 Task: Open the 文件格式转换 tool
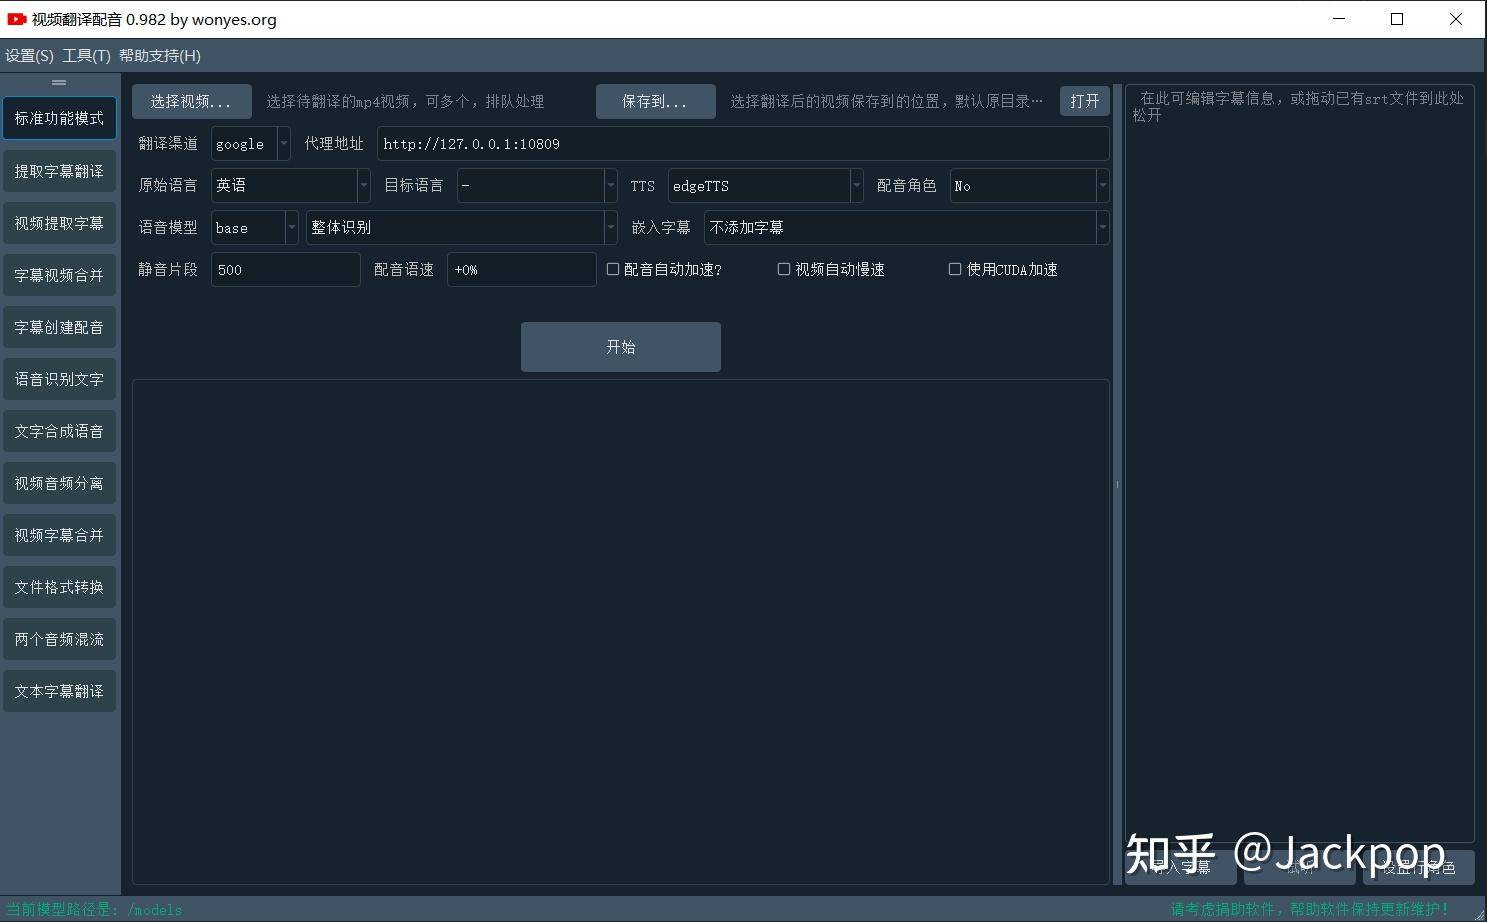59,587
